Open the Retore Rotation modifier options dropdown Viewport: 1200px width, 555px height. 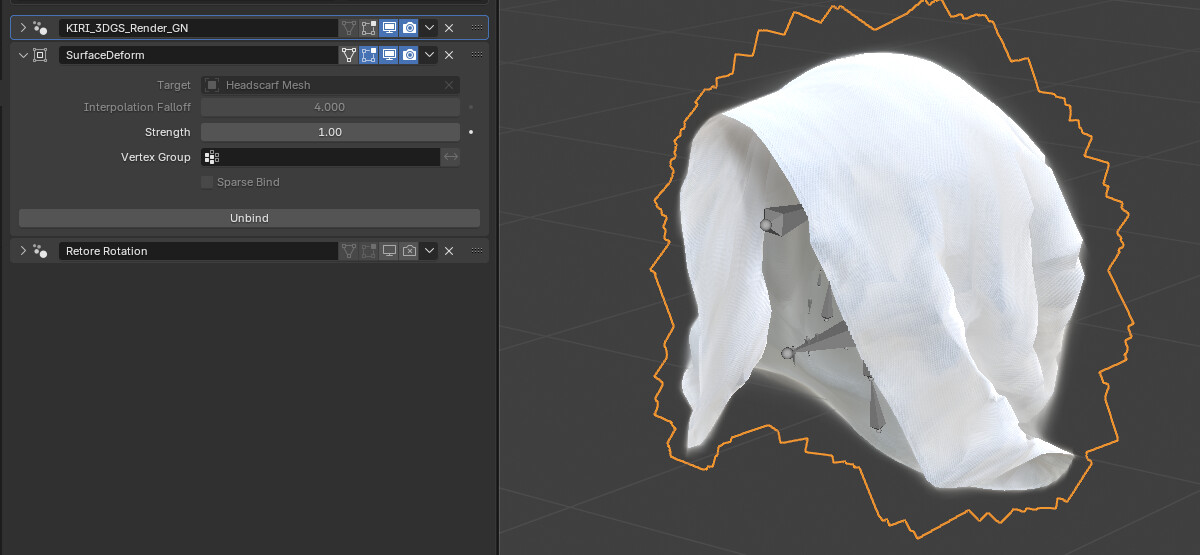point(429,251)
